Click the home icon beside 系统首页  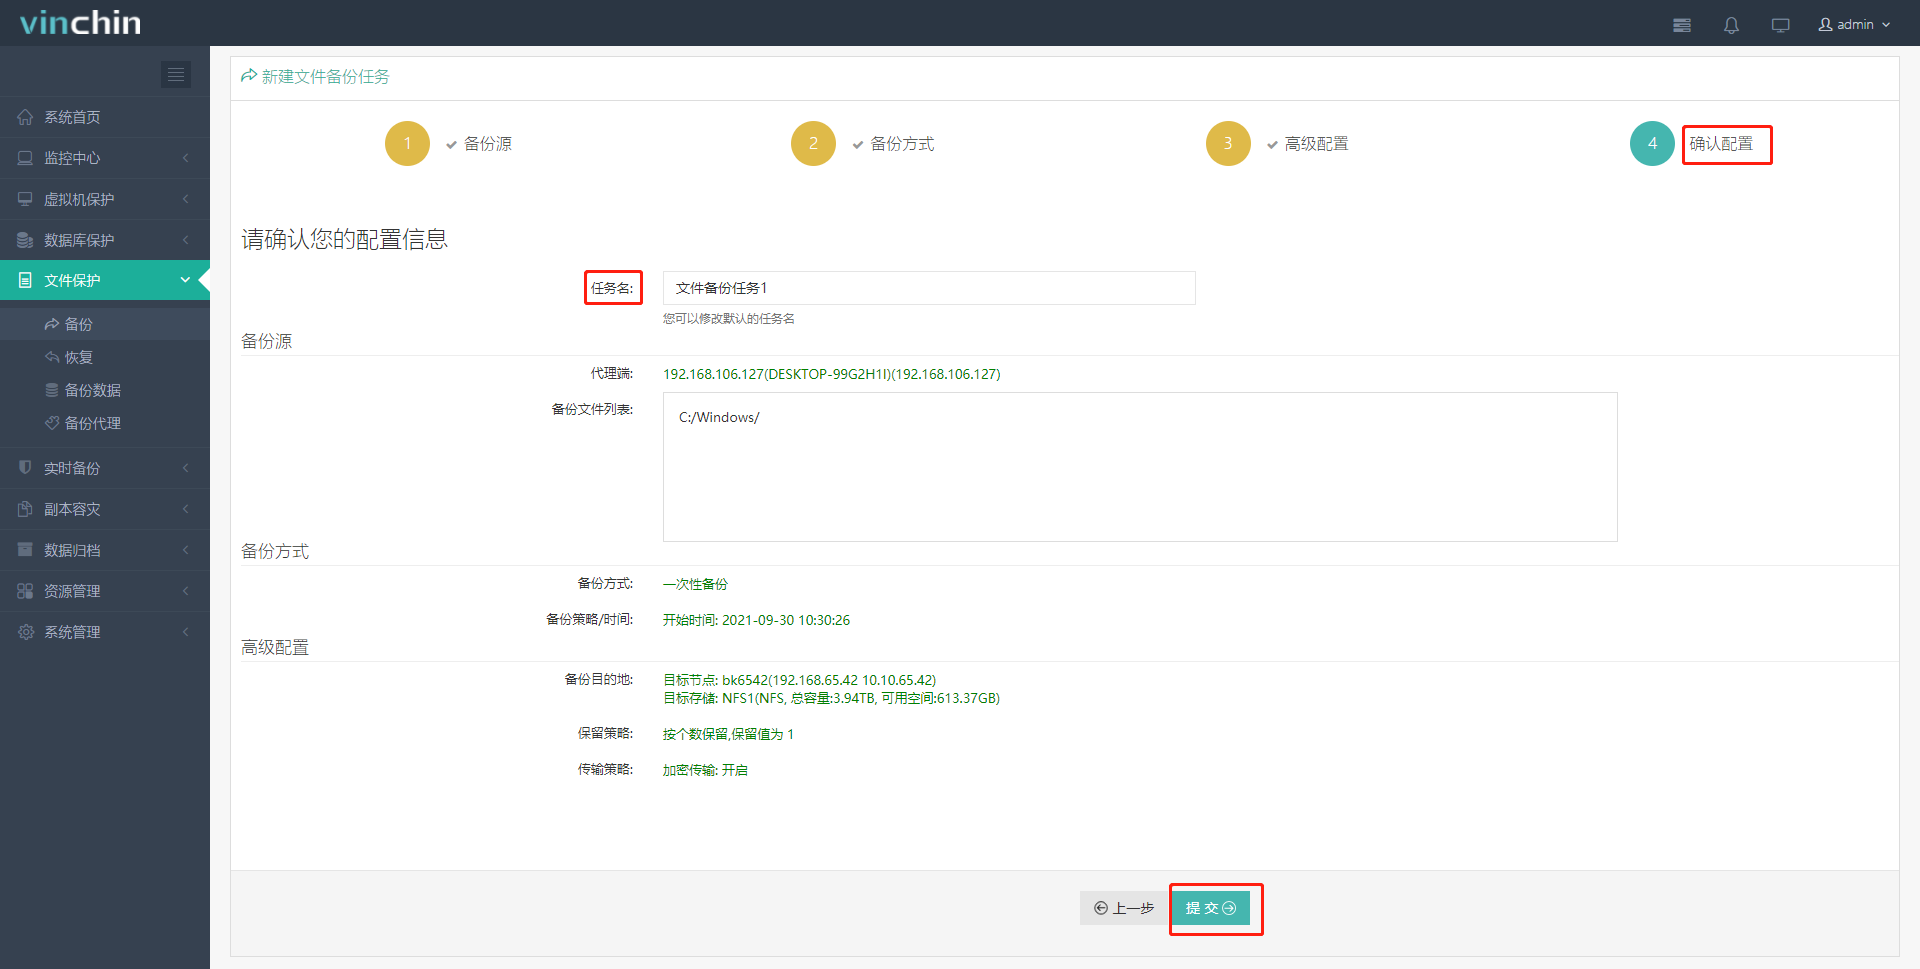[25, 117]
